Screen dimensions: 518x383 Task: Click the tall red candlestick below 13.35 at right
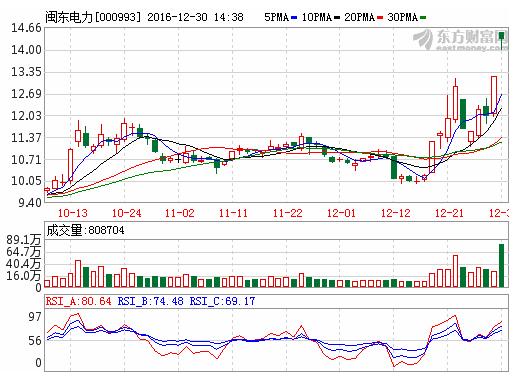pyautogui.click(x=494, y=96)
